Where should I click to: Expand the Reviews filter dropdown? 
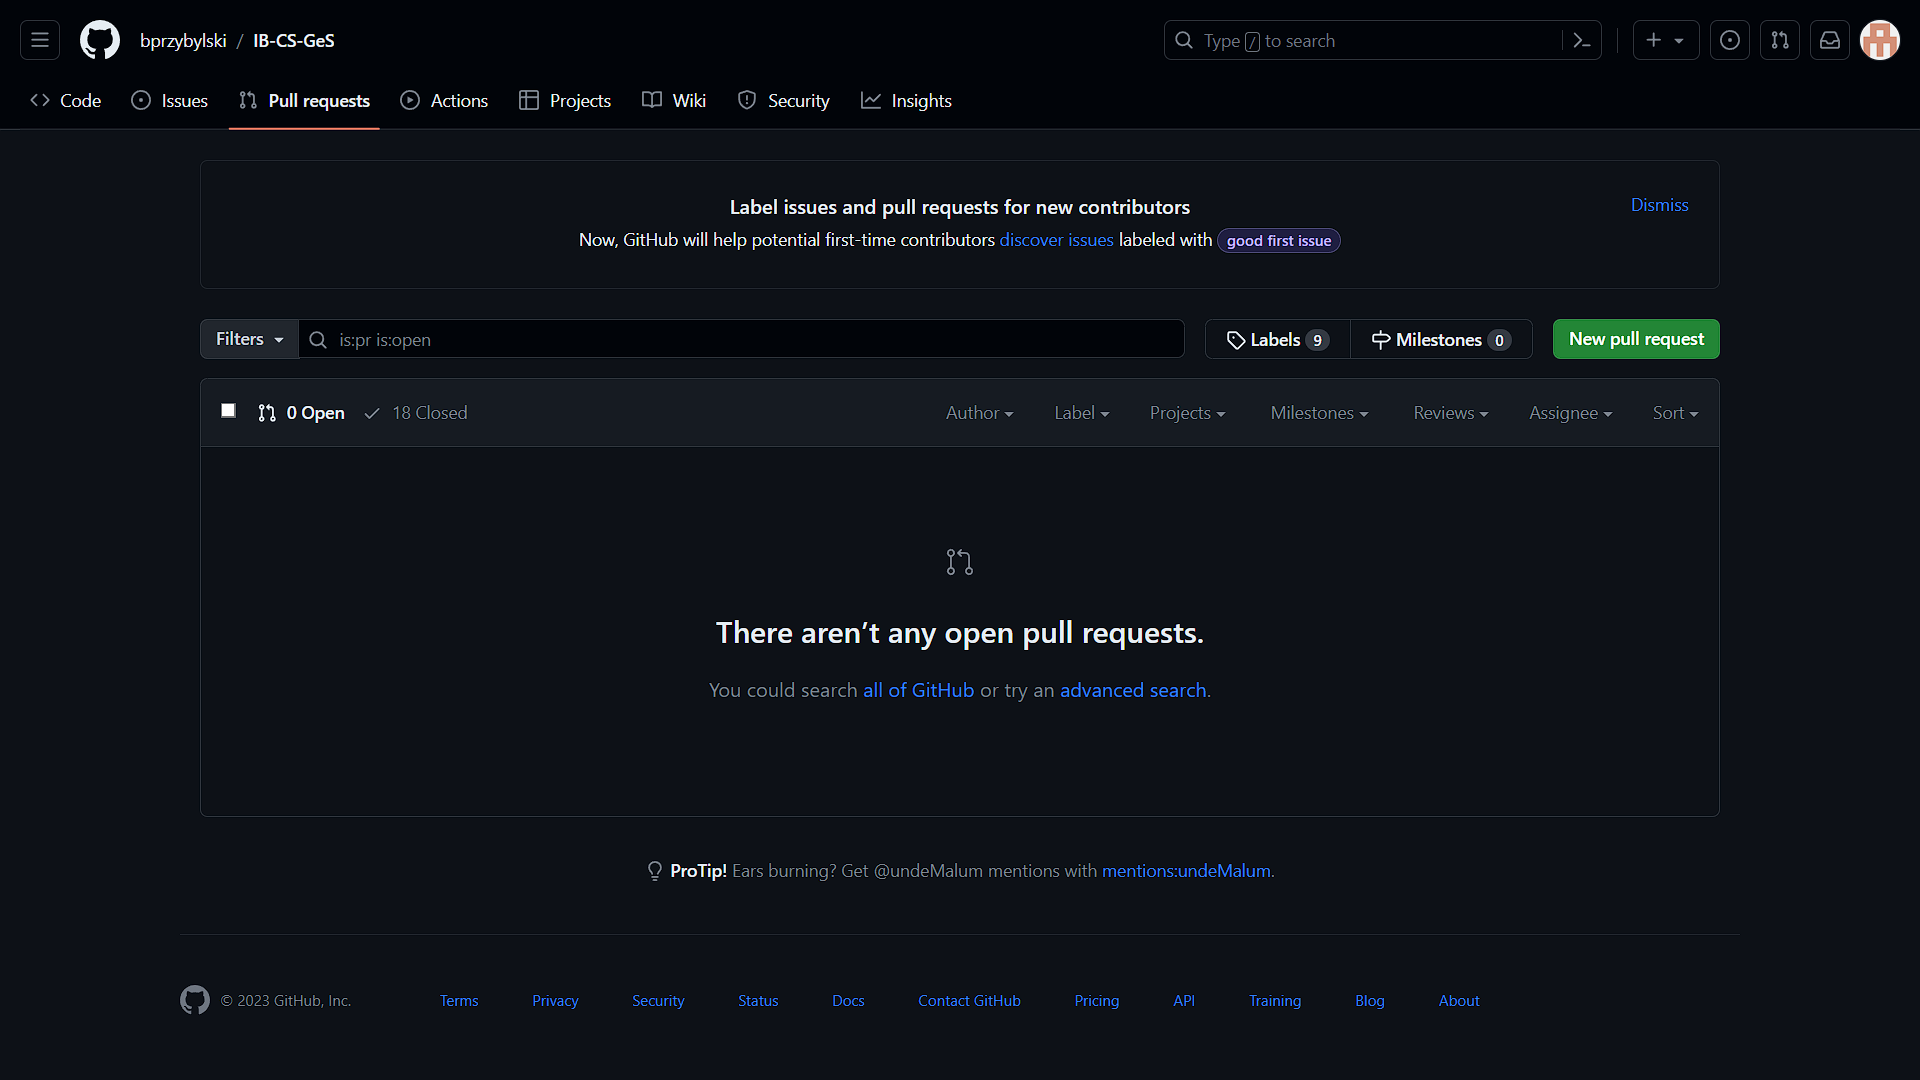1450,413
